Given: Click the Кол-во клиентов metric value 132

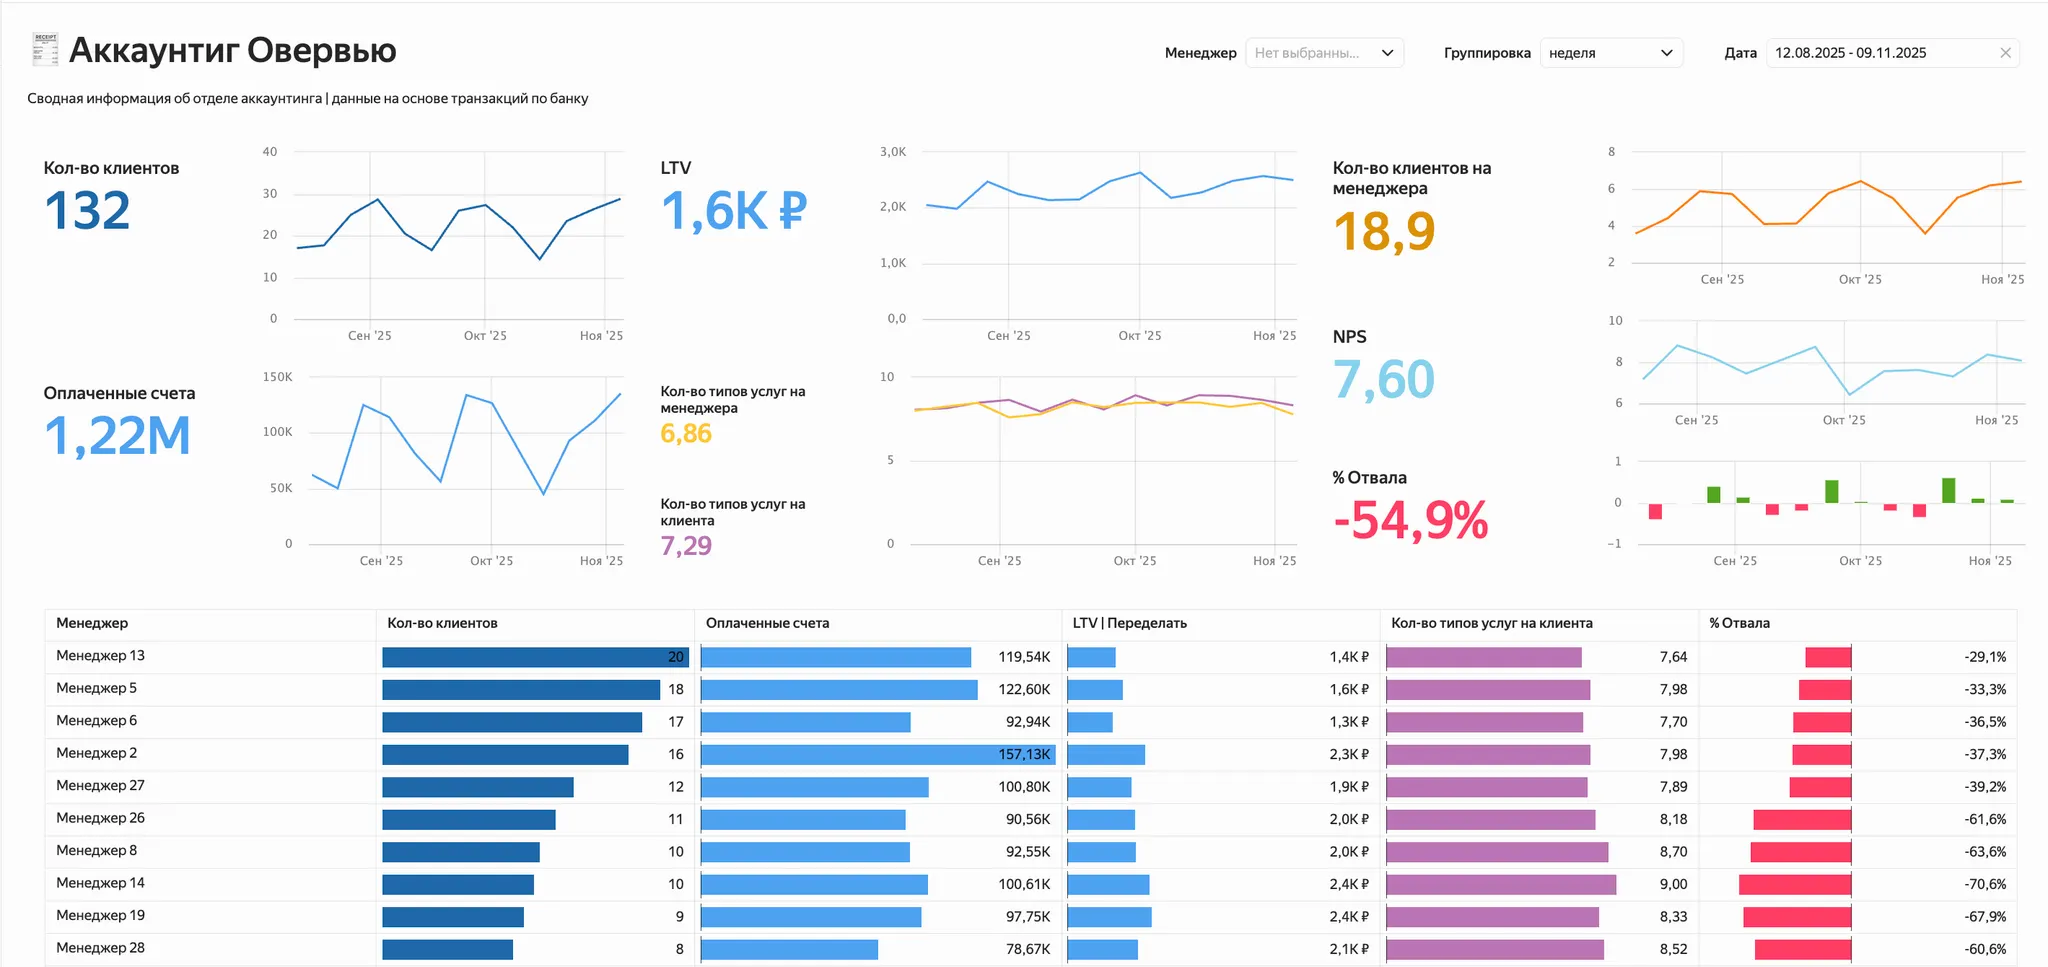Looking at the screenshot, I should click(x=86, y=210).
